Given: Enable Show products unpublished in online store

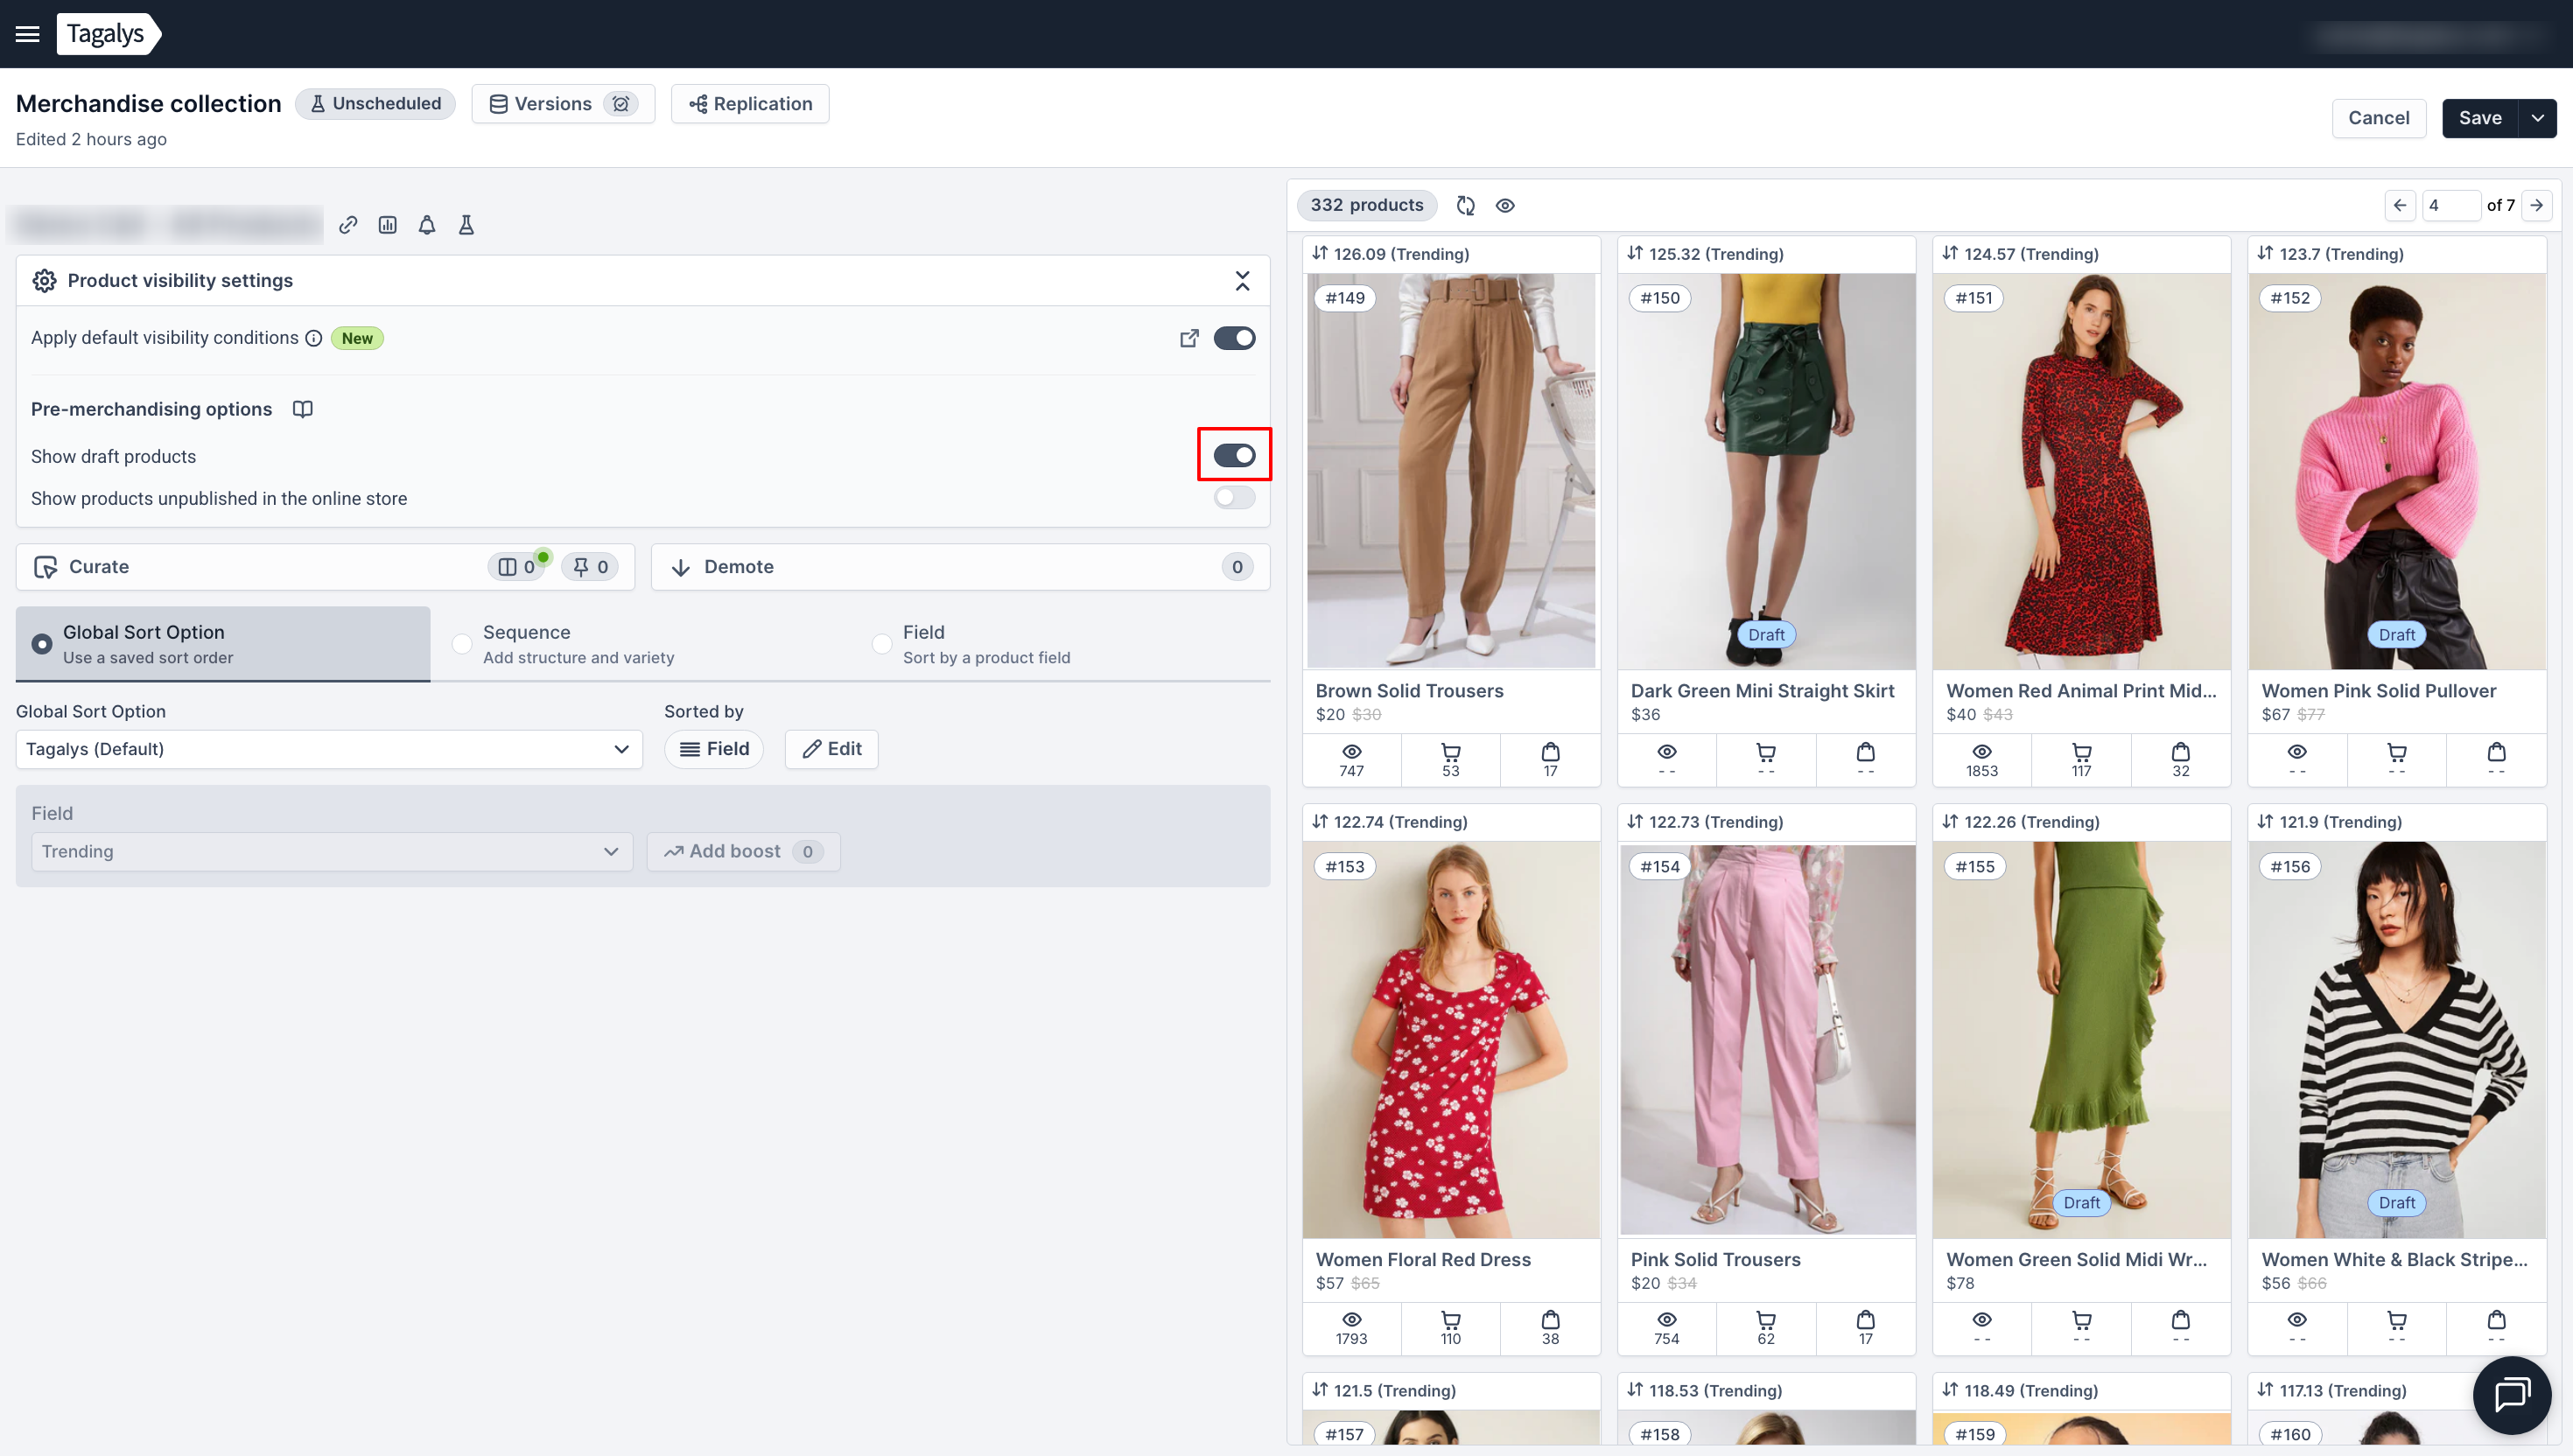Looking at the screenshot, I should tap(1234, 498).
